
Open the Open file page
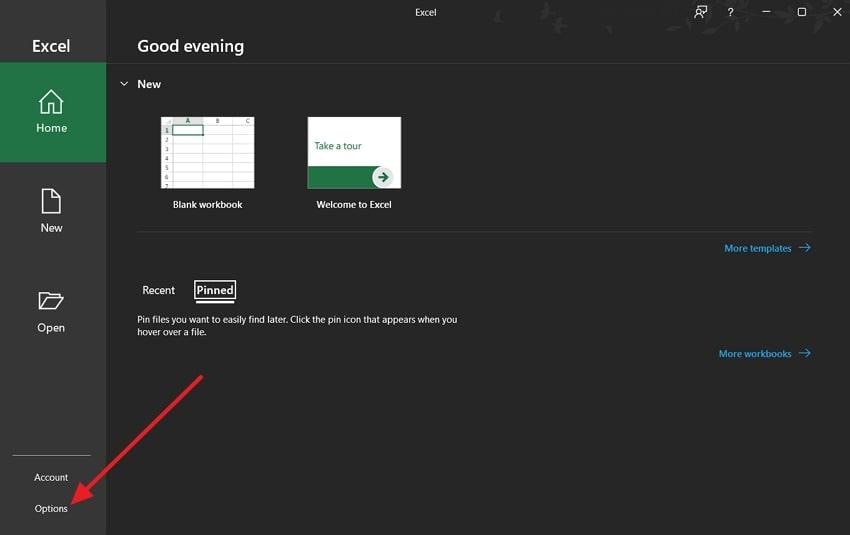pos(51,312)
